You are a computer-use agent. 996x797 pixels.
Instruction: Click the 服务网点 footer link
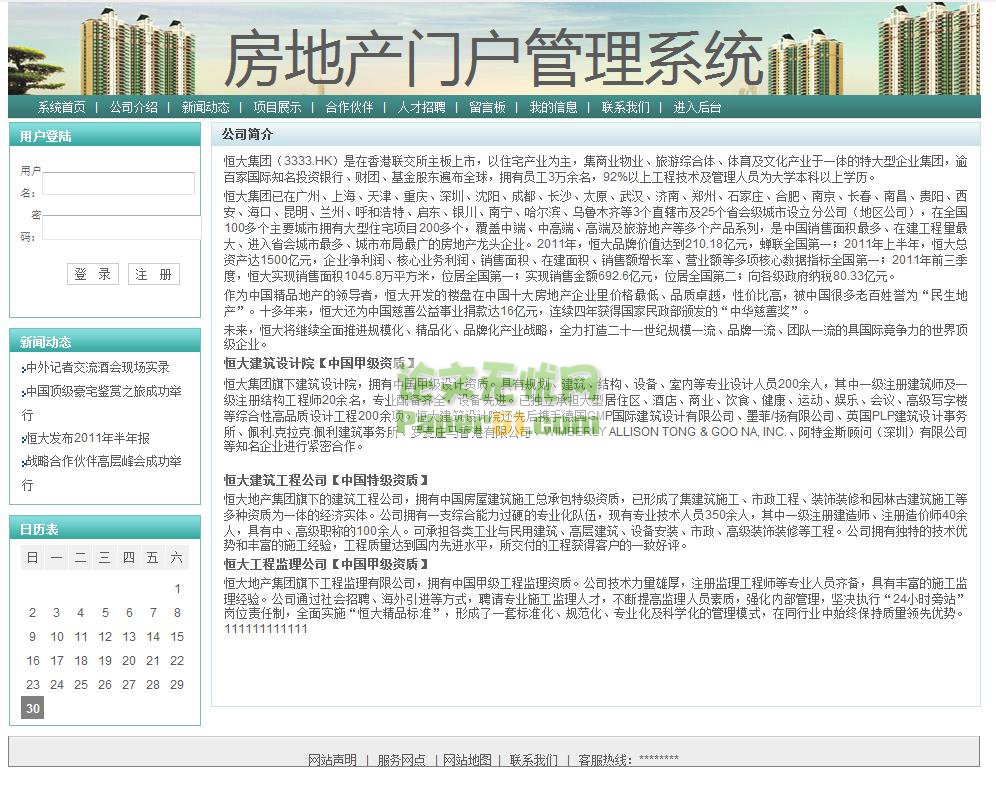pos(401,760)
